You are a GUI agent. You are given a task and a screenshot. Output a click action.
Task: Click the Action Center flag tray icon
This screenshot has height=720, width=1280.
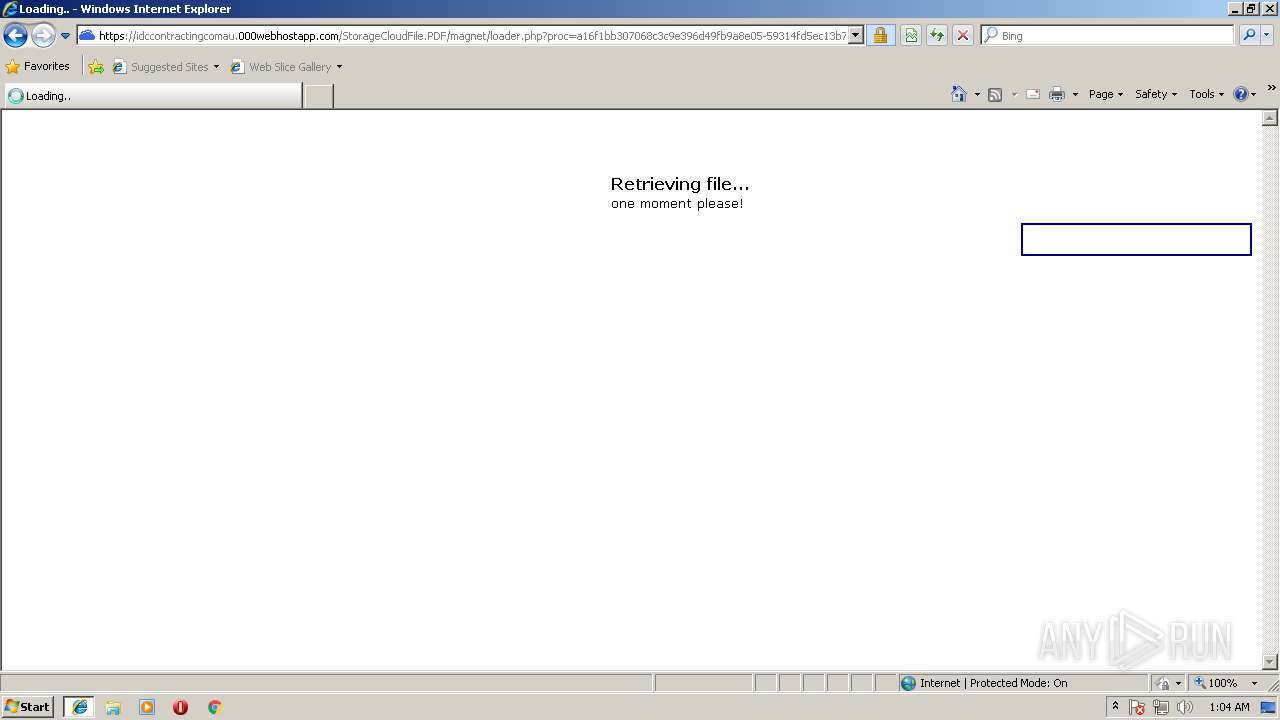click(x=1137, y=707)
